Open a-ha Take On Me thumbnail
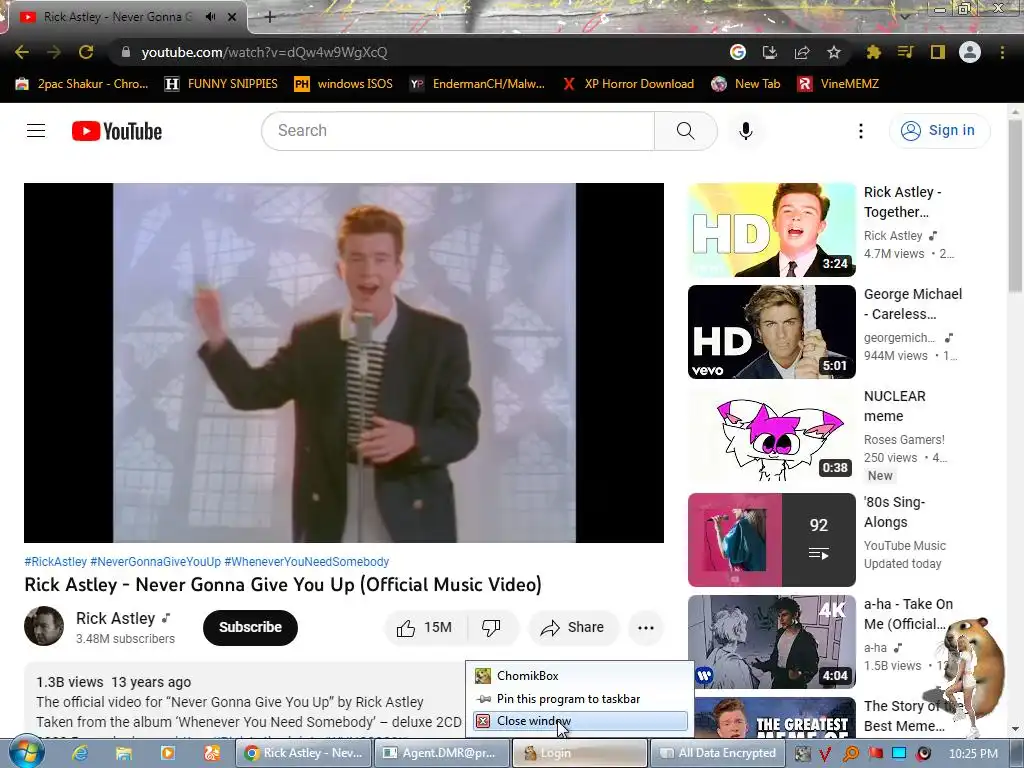 (771, 641)
